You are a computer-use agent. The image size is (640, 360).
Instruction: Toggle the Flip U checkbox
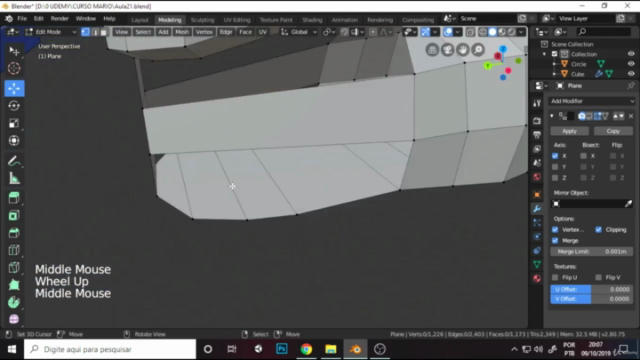pos(555,278)
